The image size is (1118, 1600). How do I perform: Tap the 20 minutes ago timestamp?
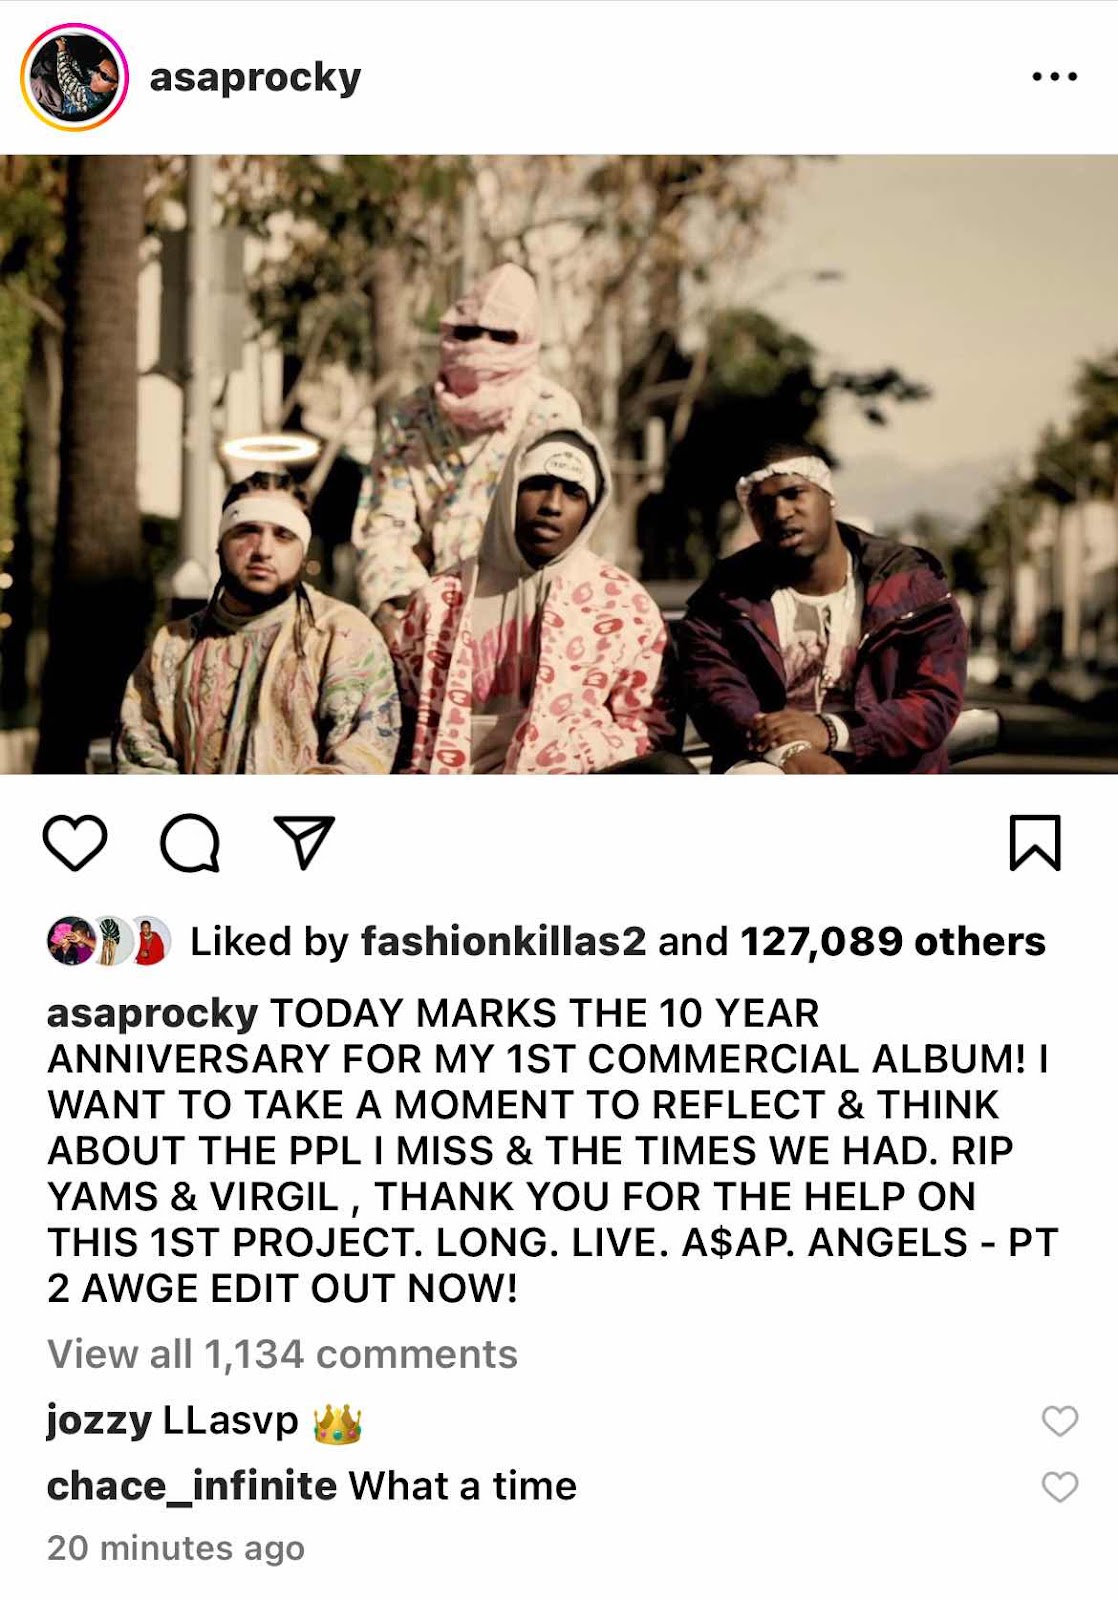(x=175, y=1548)
